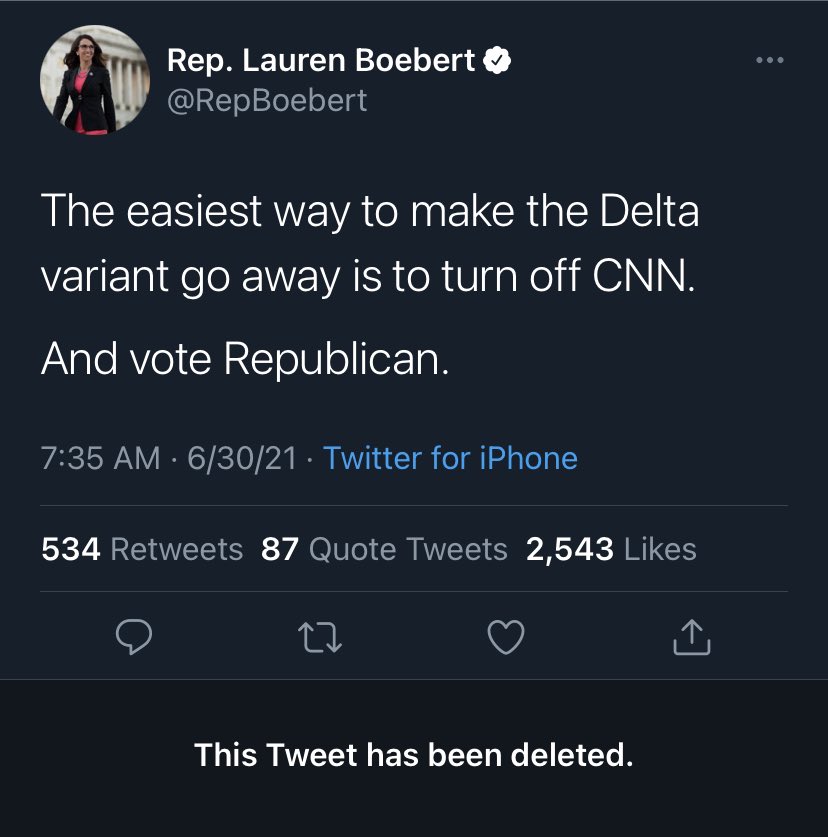828x837 pixels.
Task: Click the retweet arrows icon
Action: point(319,637)
